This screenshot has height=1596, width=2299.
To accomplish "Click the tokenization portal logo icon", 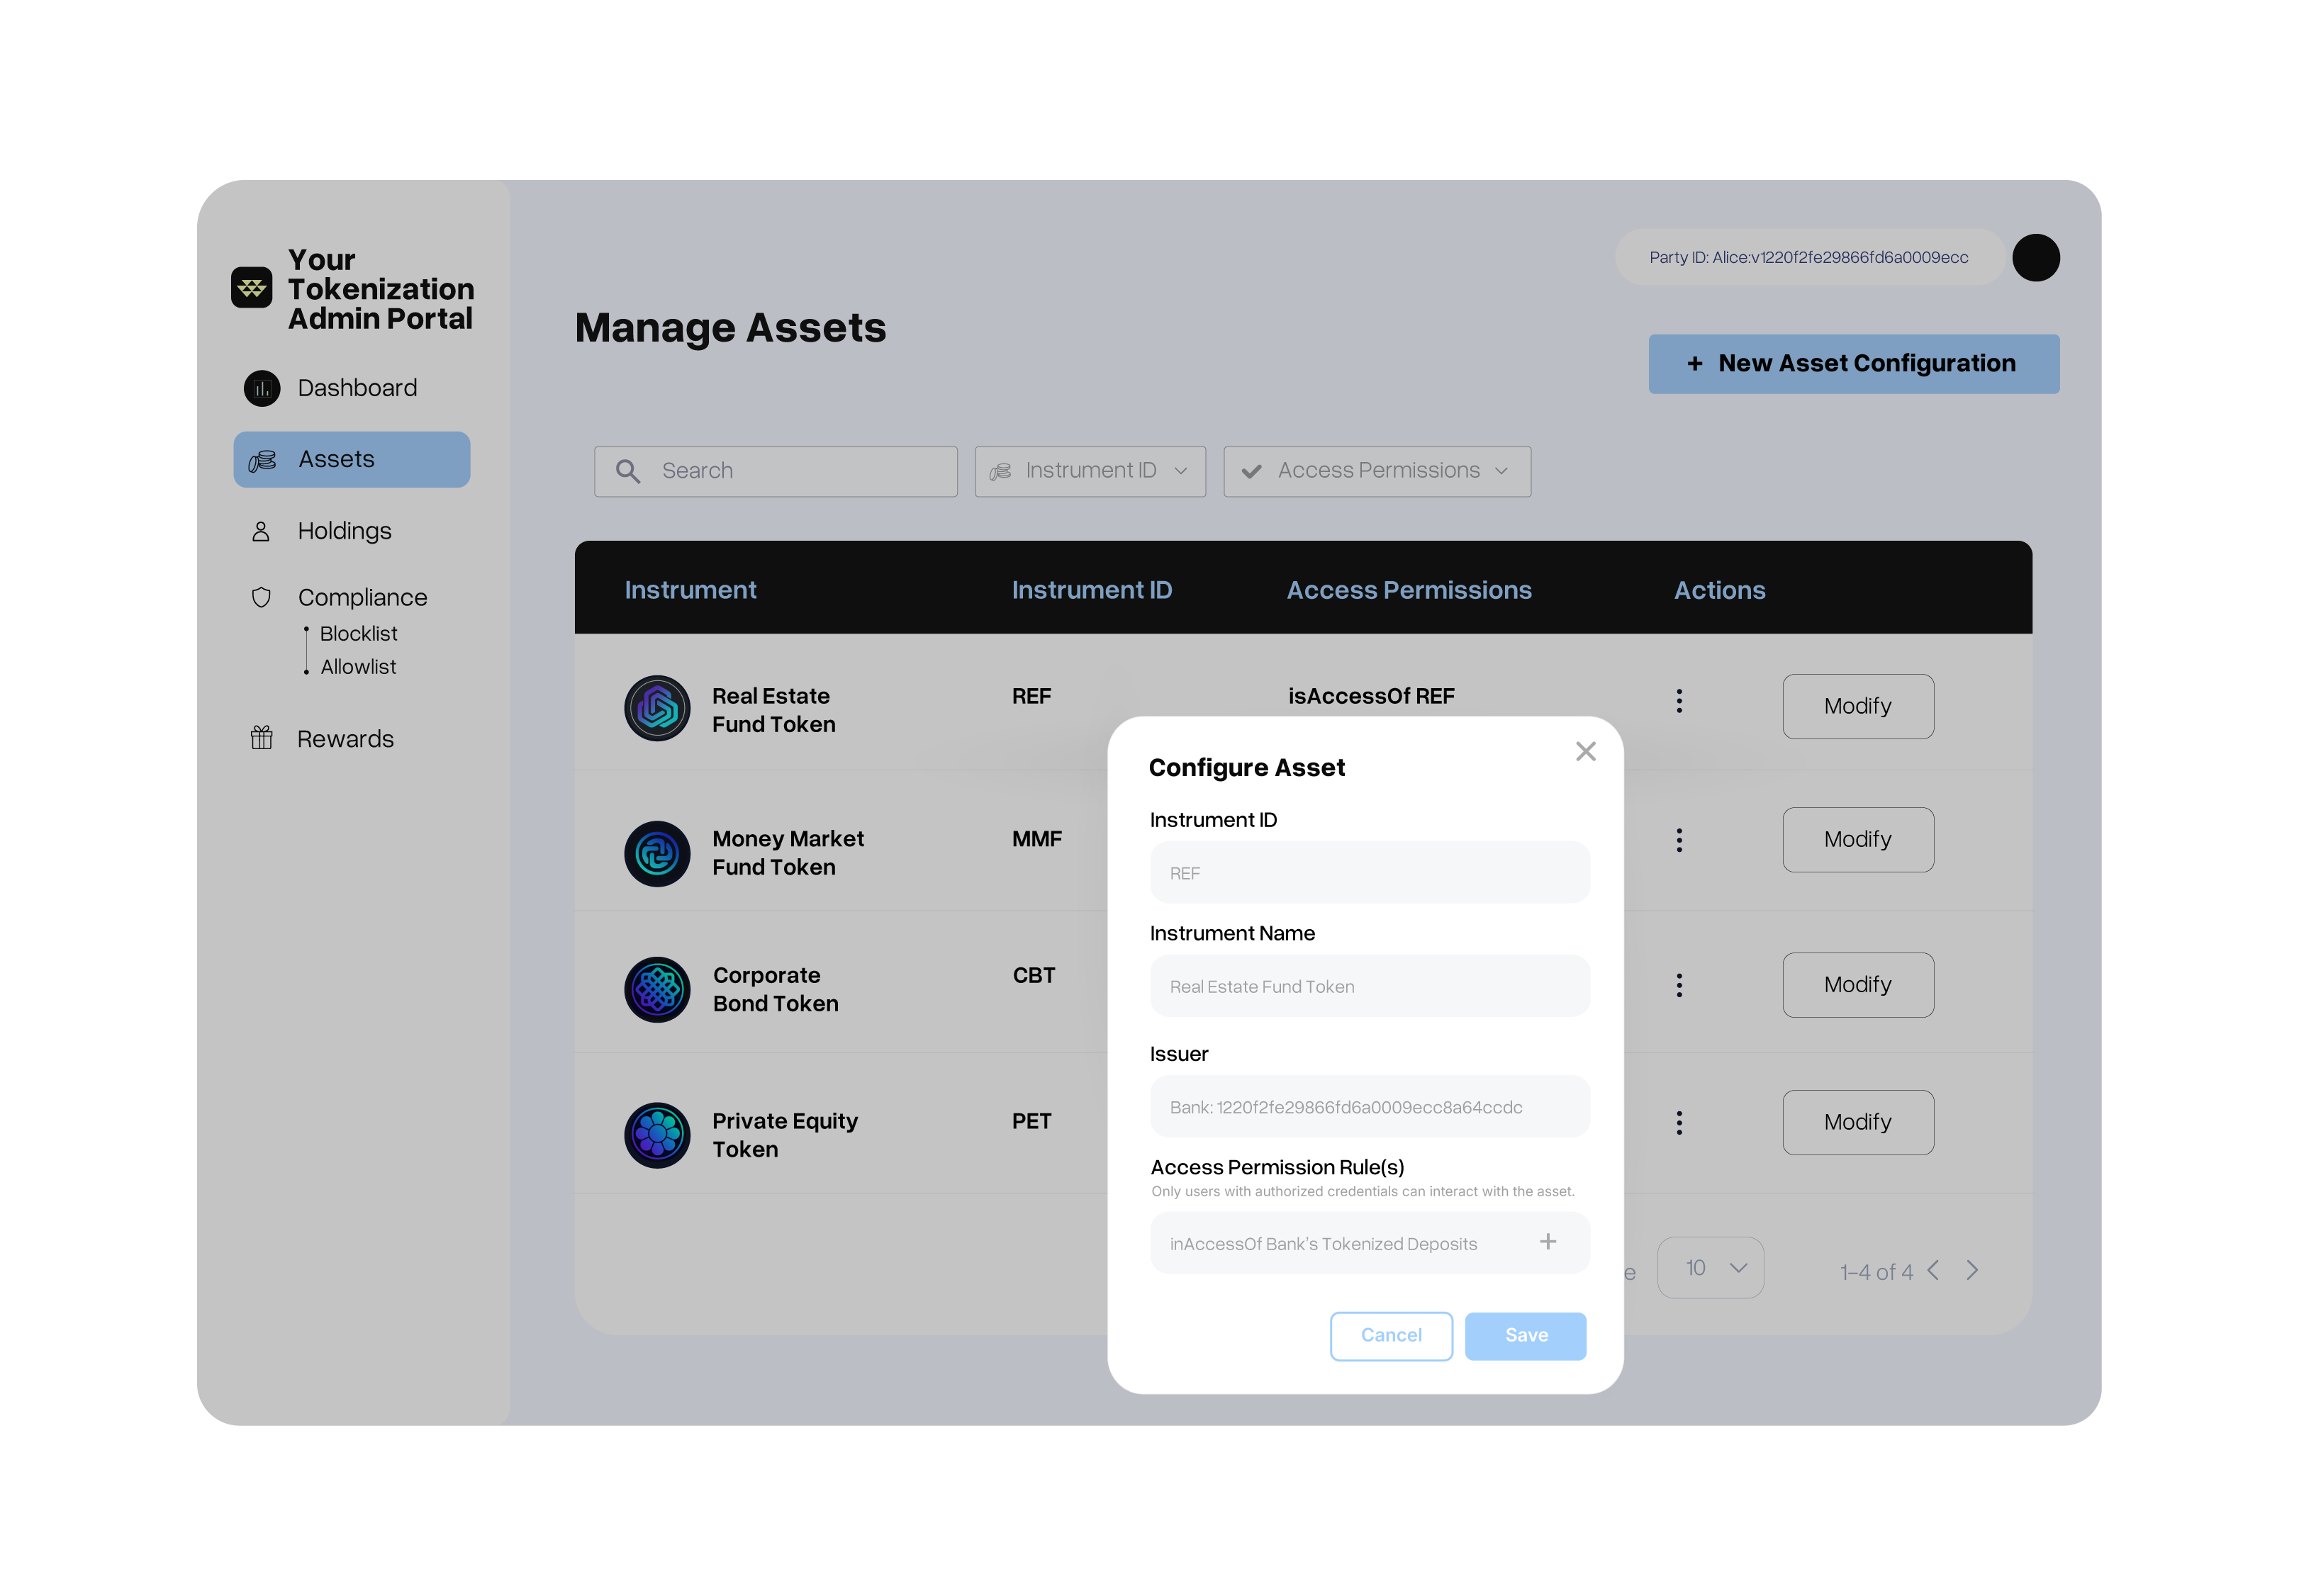I will pos(251,288).
